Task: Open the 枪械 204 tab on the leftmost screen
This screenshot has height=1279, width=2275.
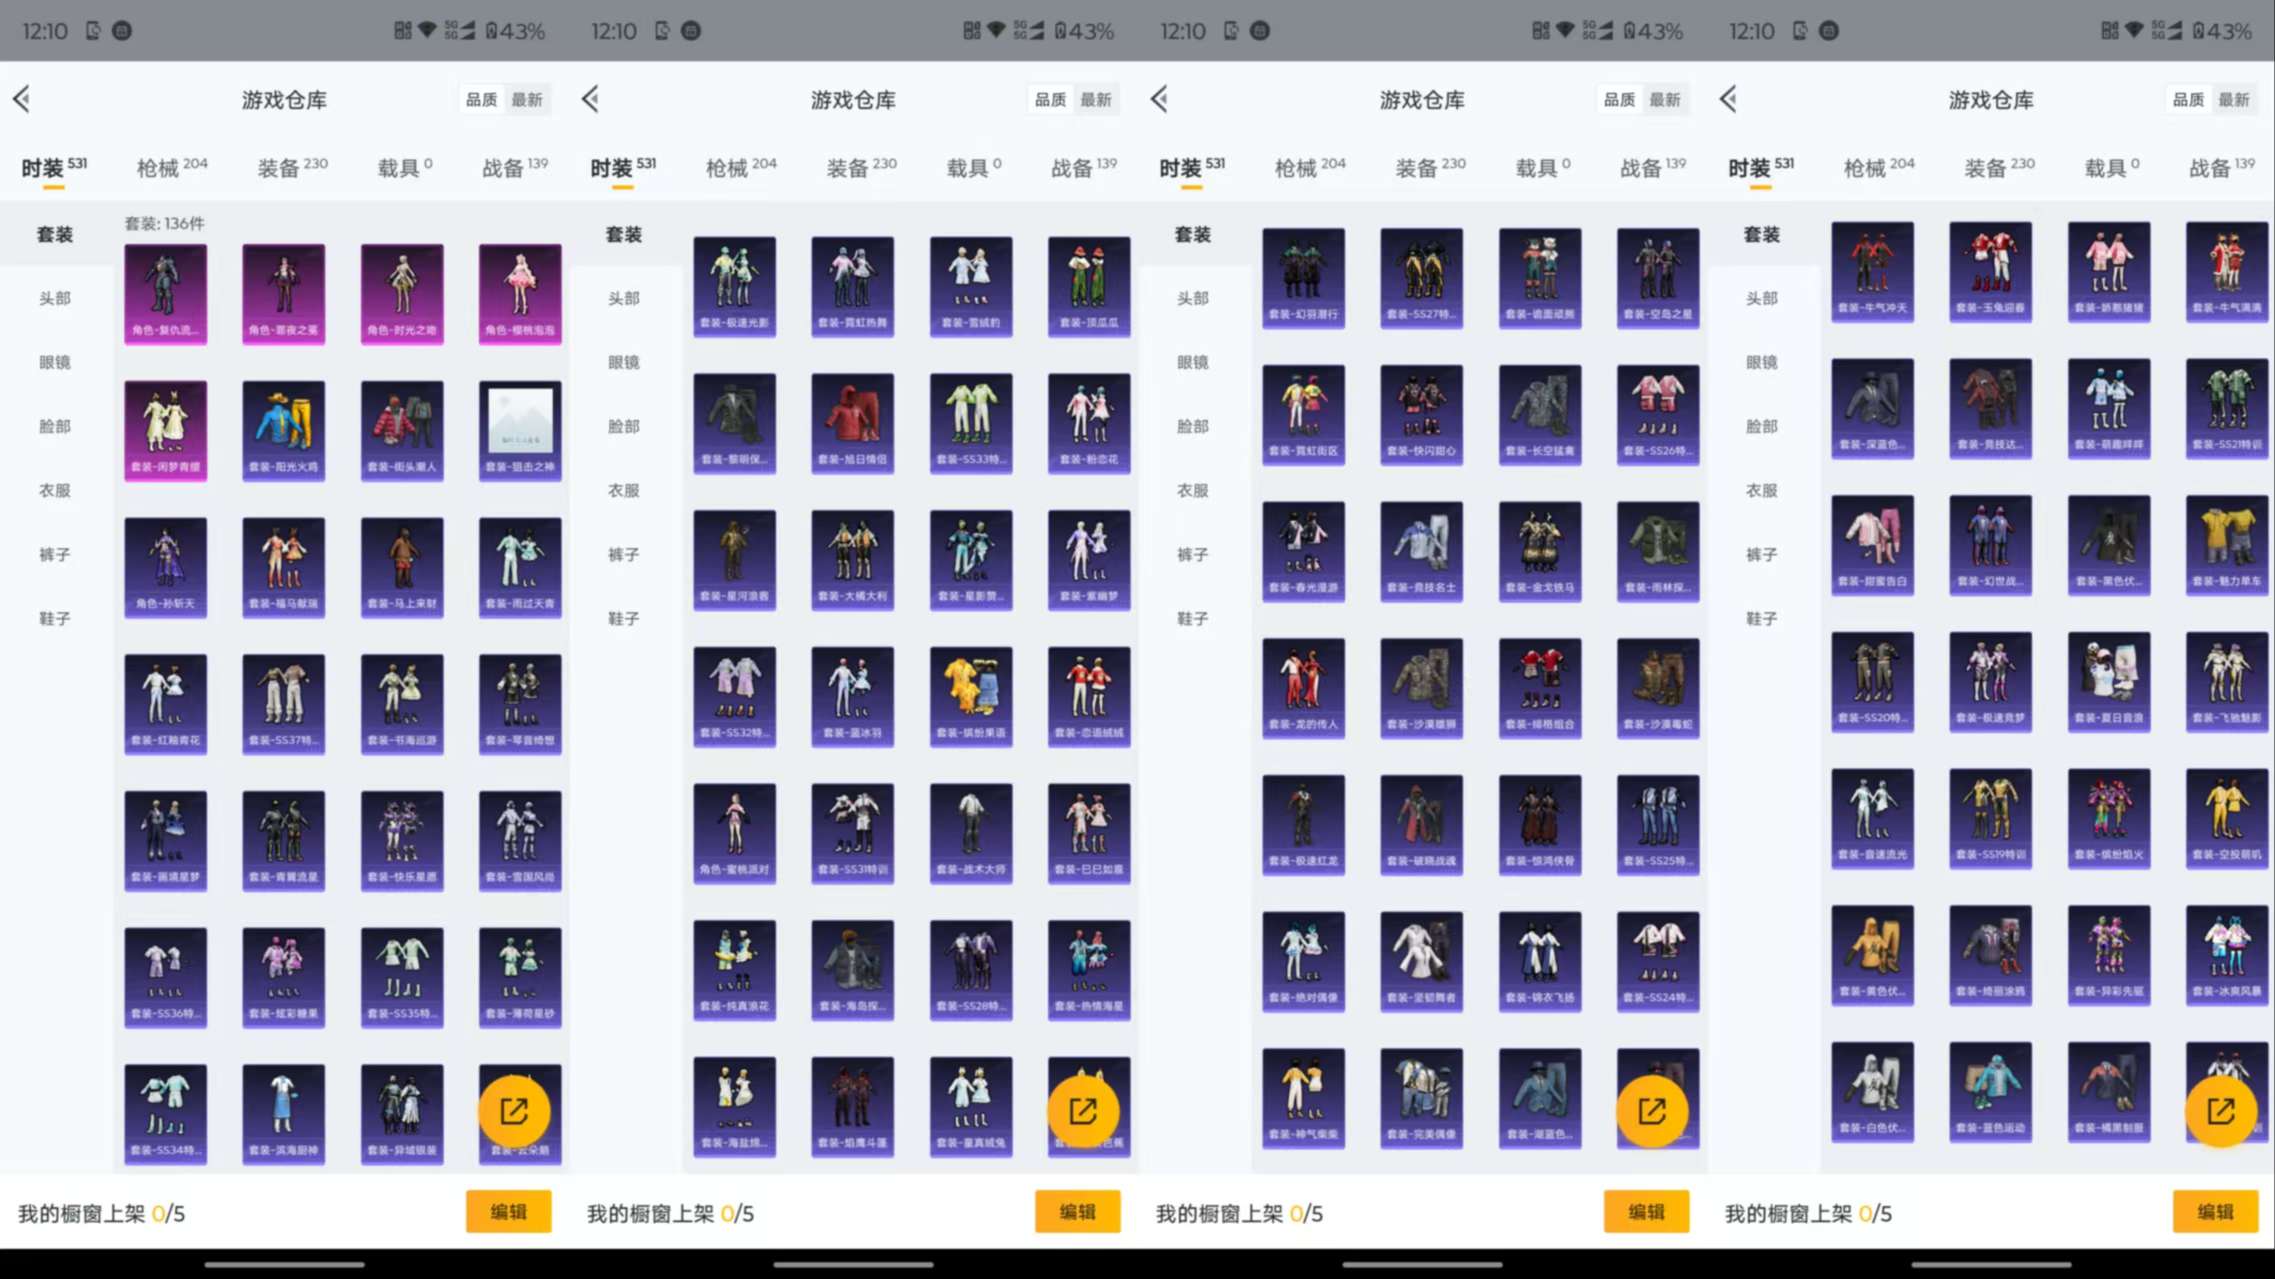Action: click(171, 167)
